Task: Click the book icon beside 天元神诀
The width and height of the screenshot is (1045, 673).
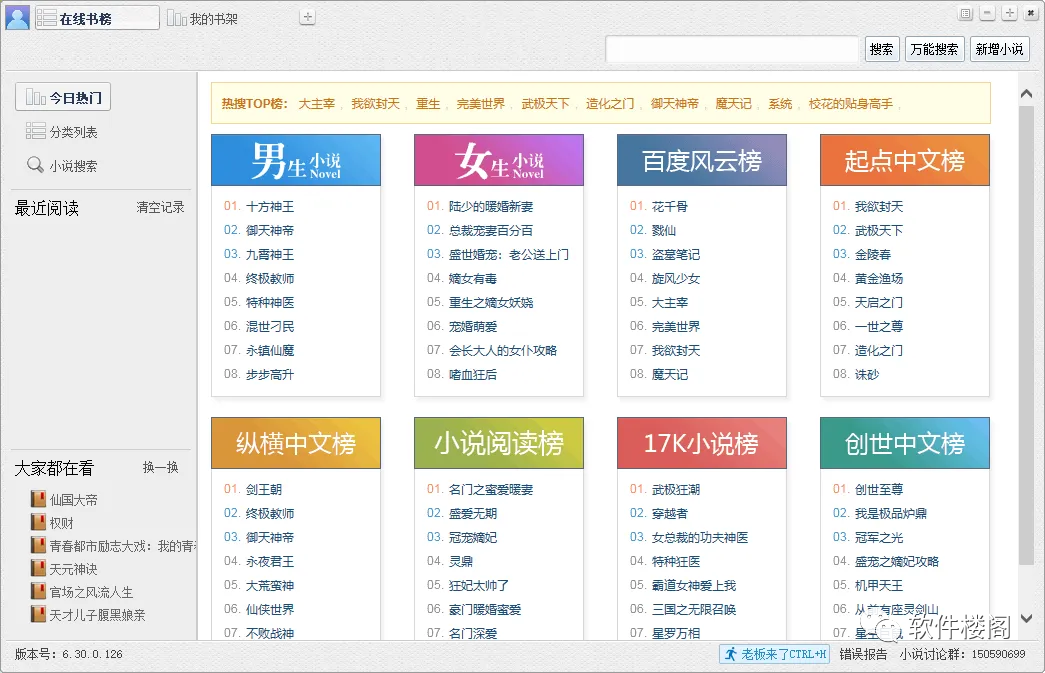Action: pyautogui.click(x=38, y=568)
